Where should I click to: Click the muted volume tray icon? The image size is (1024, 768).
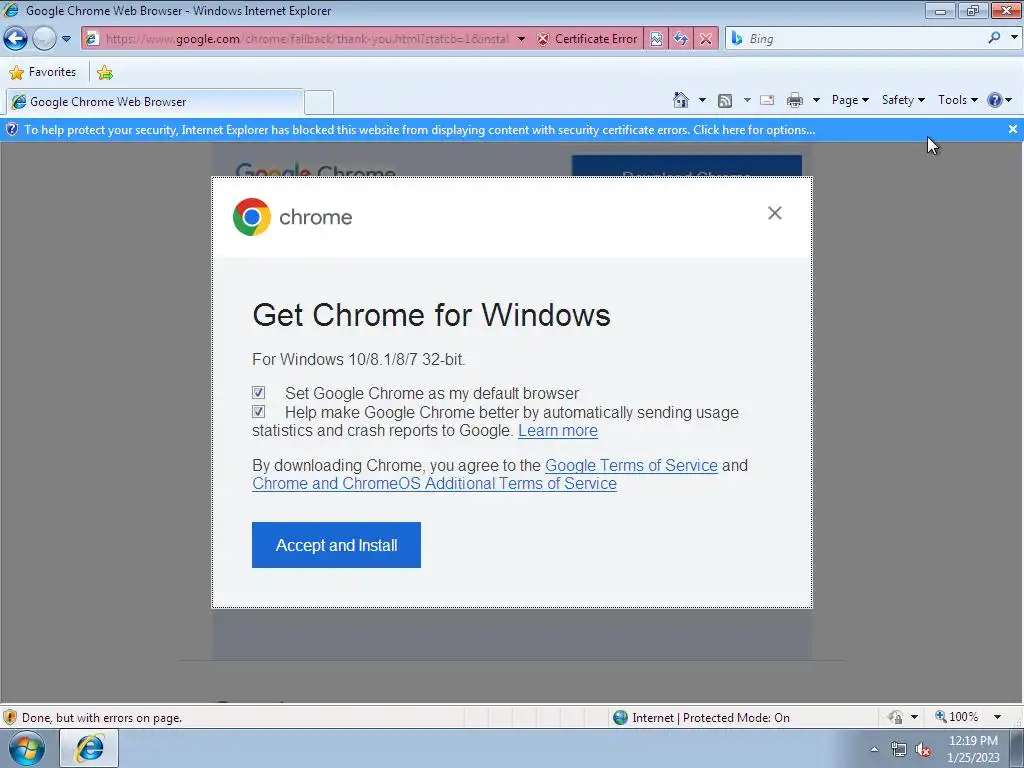point(923,750)
